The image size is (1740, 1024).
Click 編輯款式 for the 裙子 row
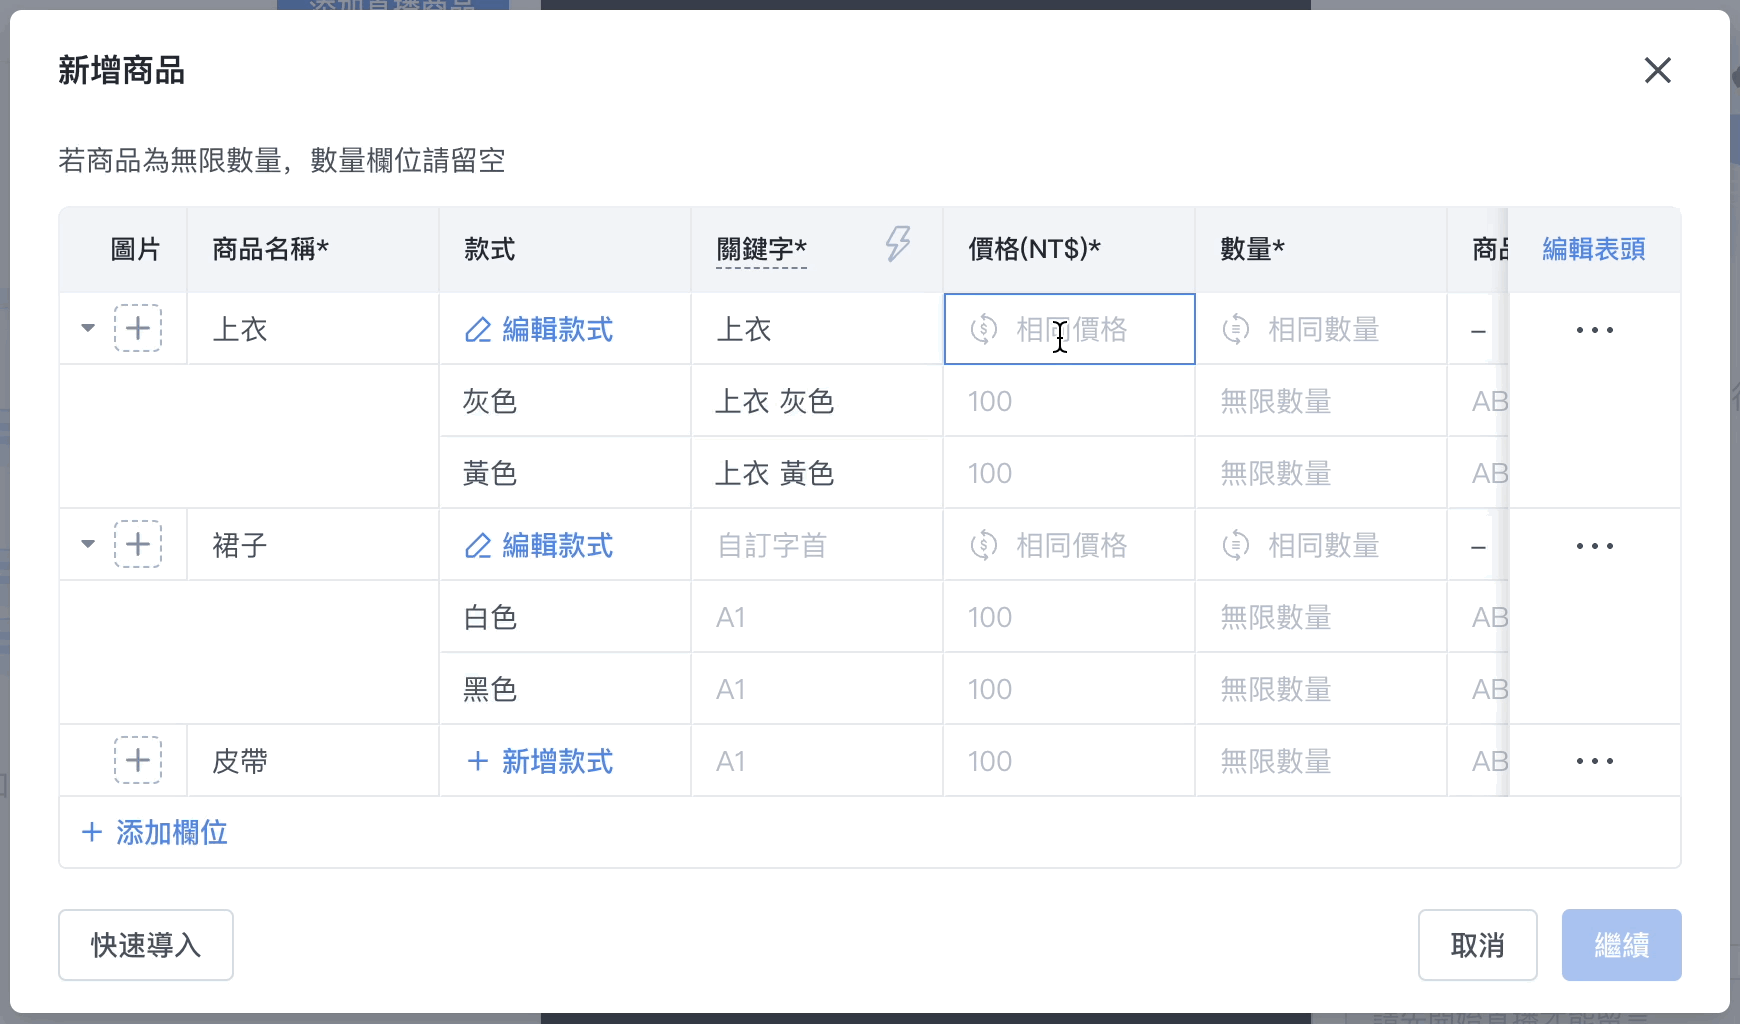pyautogui.click(x=539, y=545)
